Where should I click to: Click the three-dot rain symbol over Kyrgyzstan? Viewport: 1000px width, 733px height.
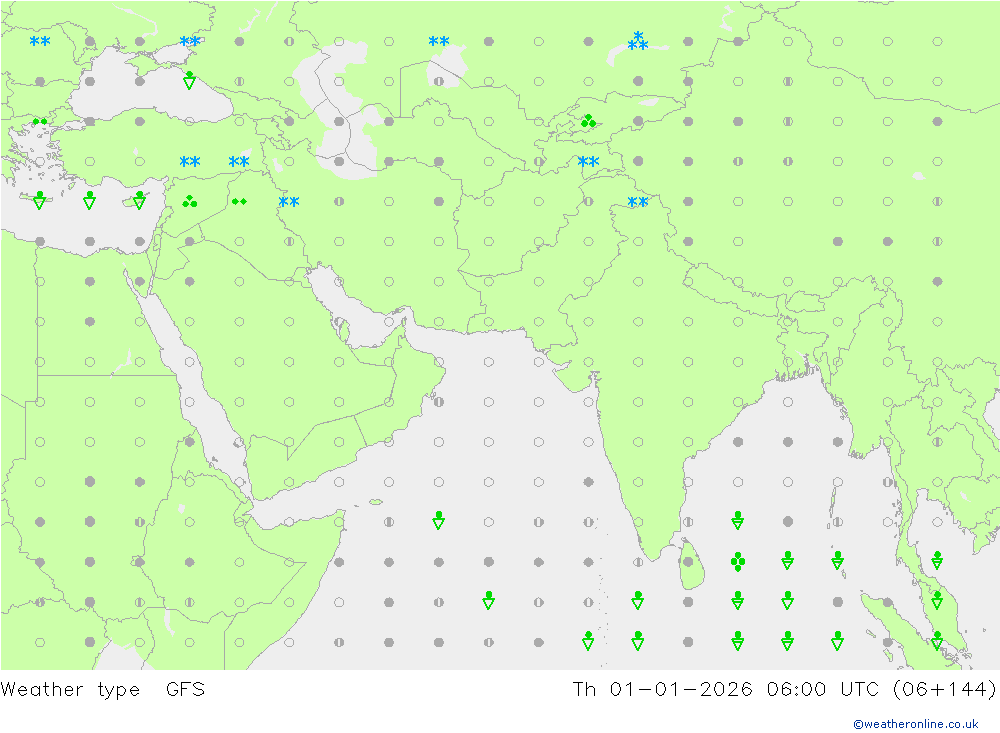(x=588, y=121)
